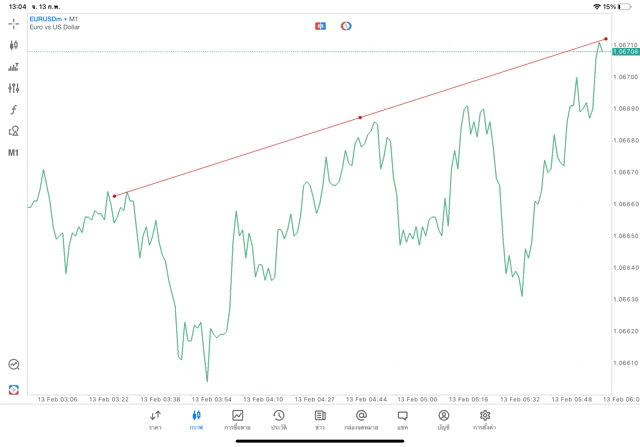Image resolution: width=640 pixels, height=447 pixels.
Task: Open the ข่าว (News) tab
Action: (x=320, y=419)
